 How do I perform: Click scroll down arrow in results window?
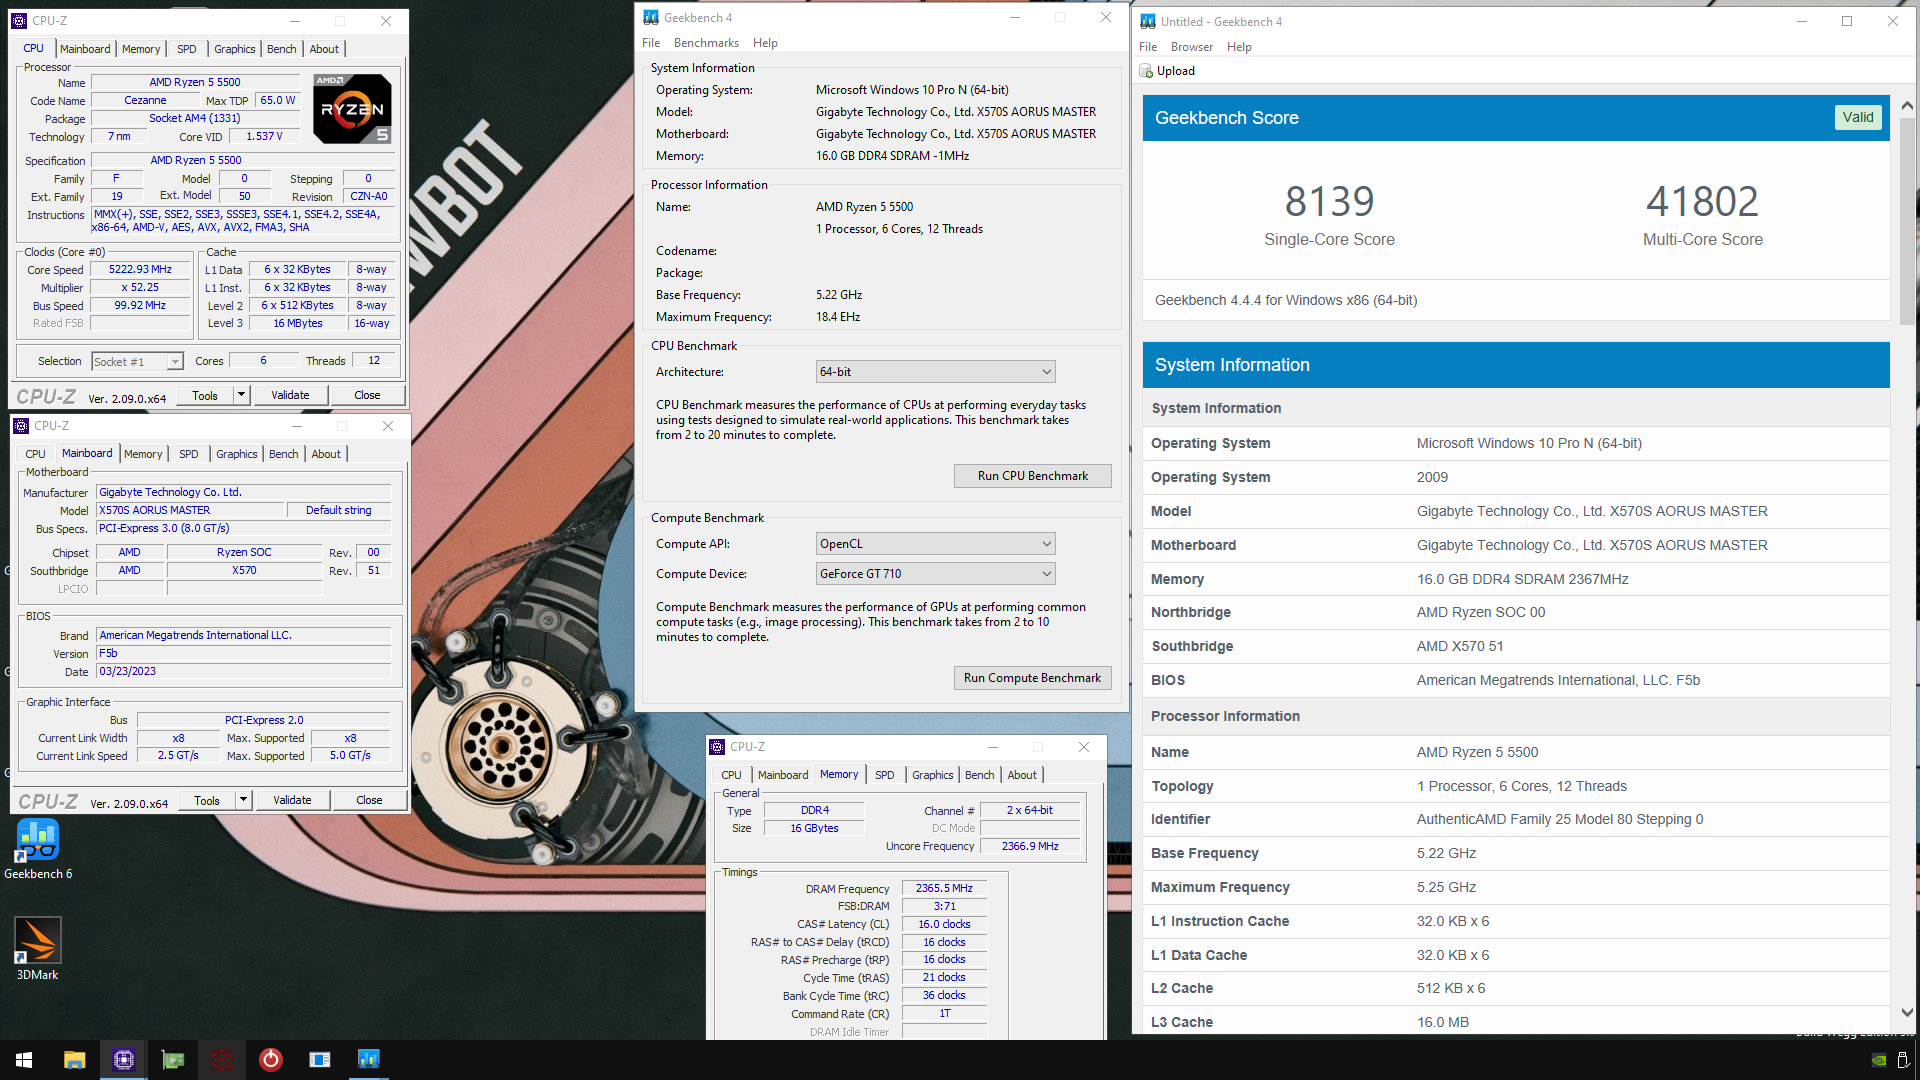point(1907,1013)
